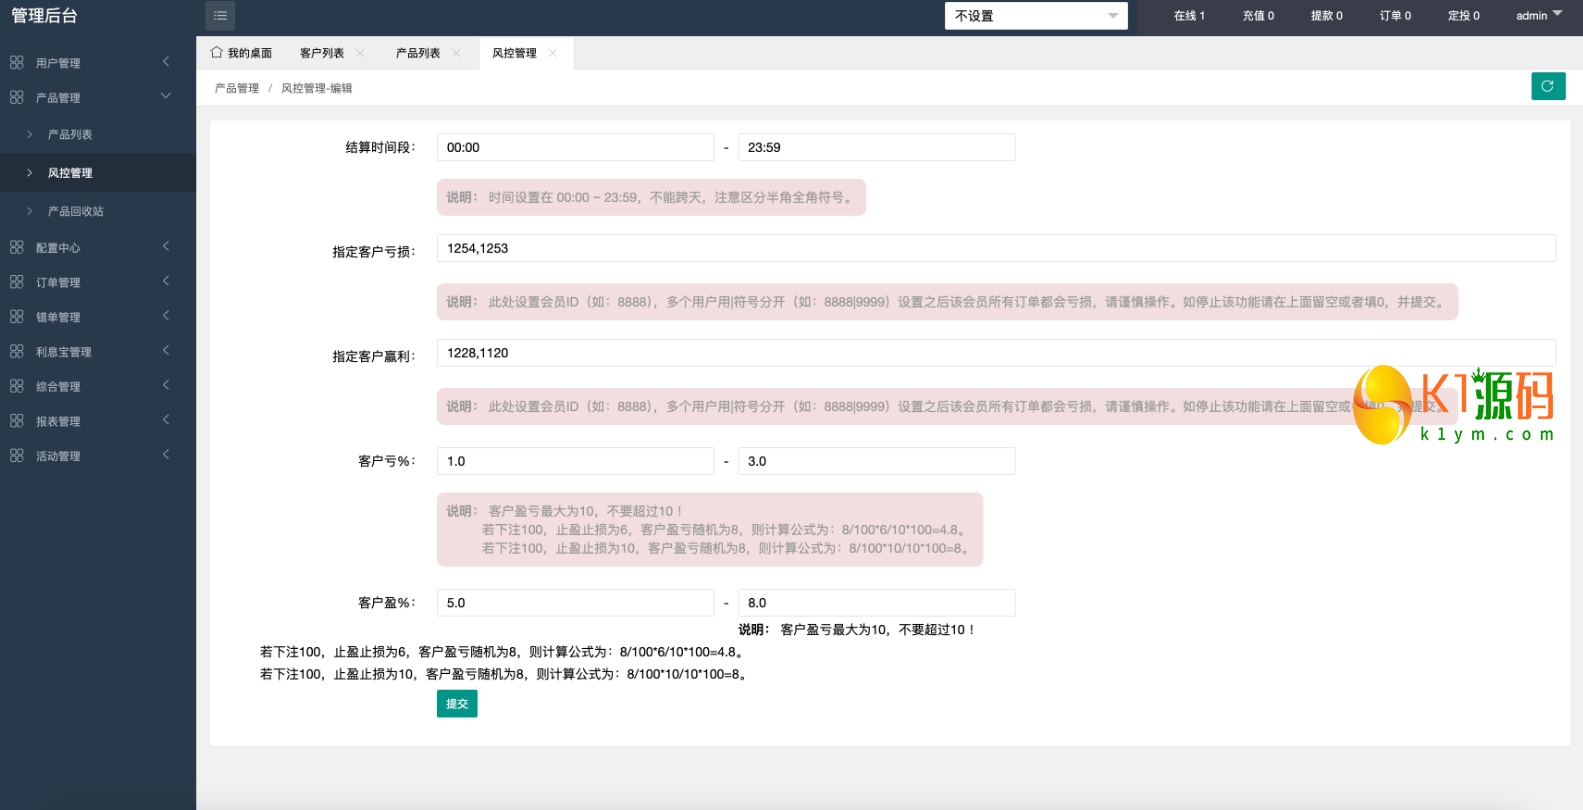Click the 活动管理 grid icon
The image size is (1583, 810).
pos(17,455)
